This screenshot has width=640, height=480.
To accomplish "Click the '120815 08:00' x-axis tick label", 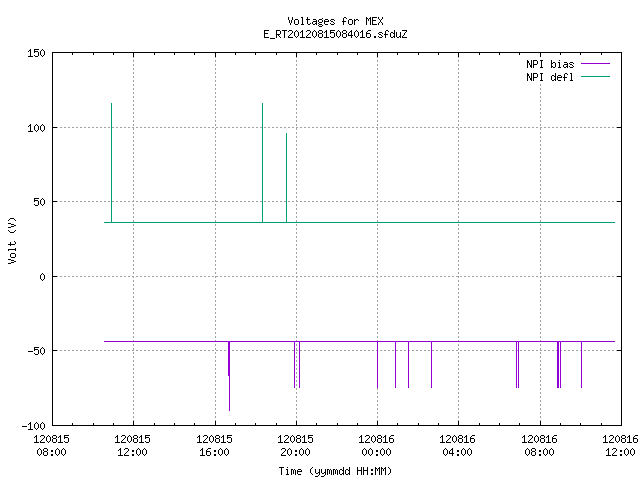I will (51, 446).
